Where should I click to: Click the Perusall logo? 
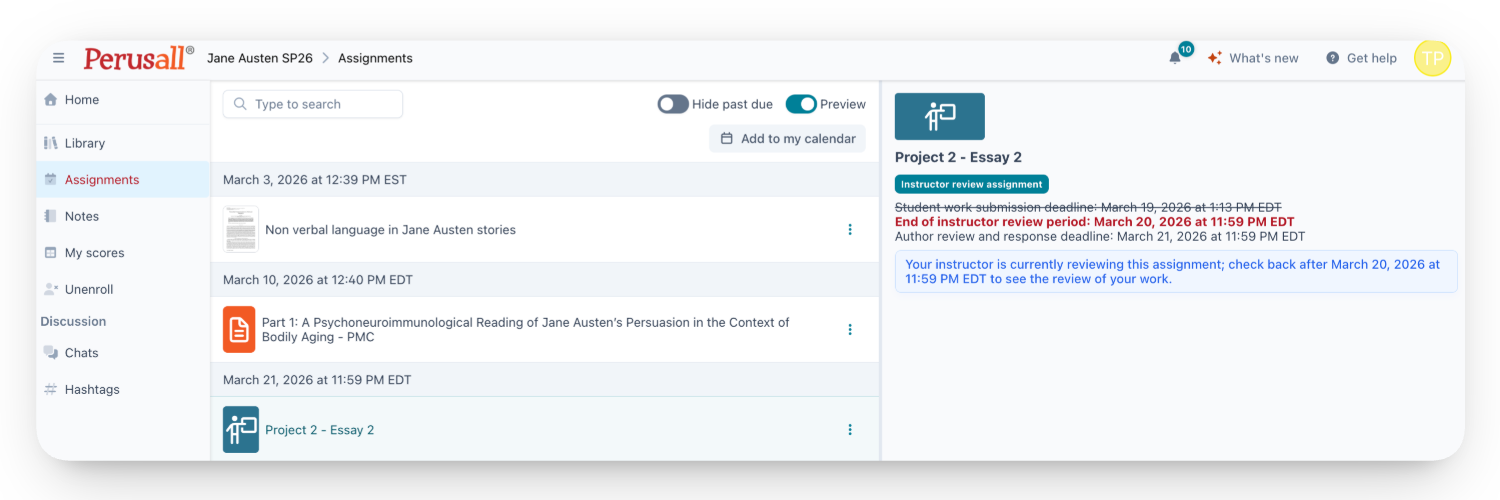(x=139, y=58)
